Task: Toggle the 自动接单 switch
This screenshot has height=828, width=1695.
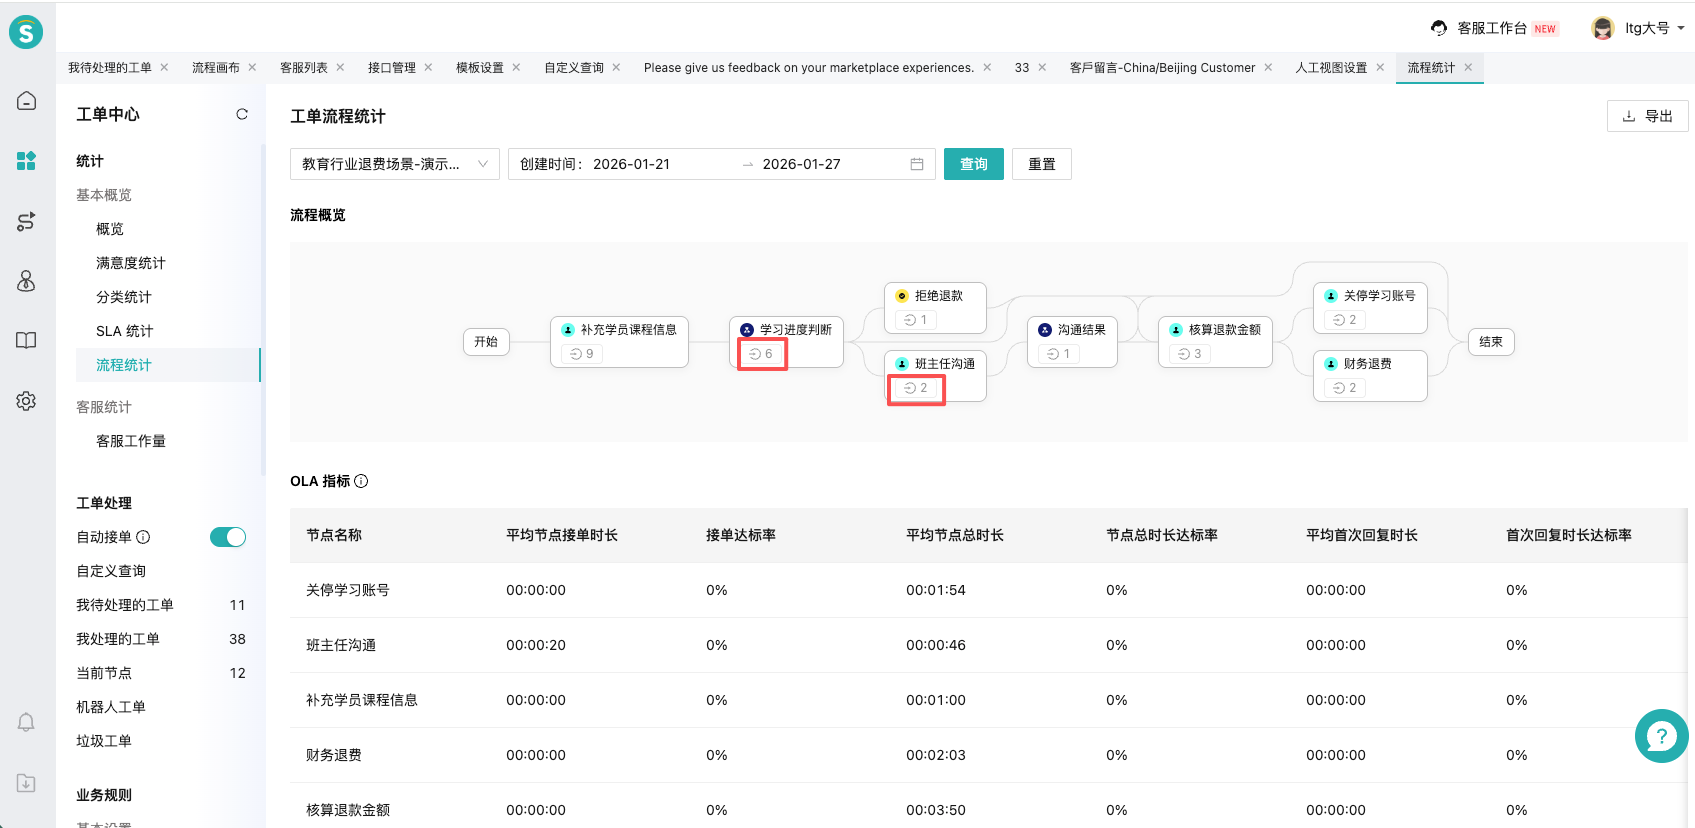Action: [228, 537]
